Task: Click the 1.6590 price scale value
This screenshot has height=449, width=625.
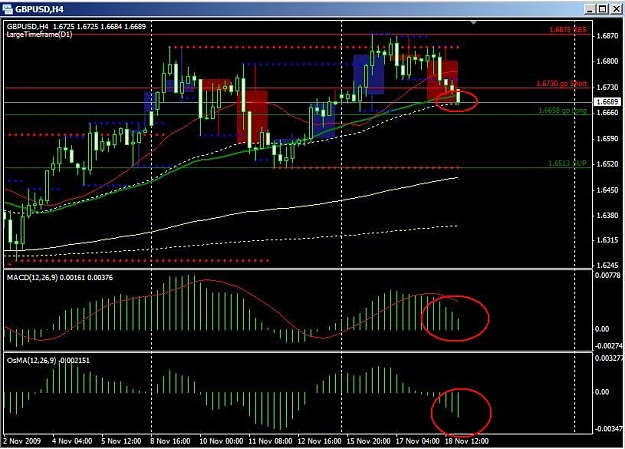Action: coord(607,139)
